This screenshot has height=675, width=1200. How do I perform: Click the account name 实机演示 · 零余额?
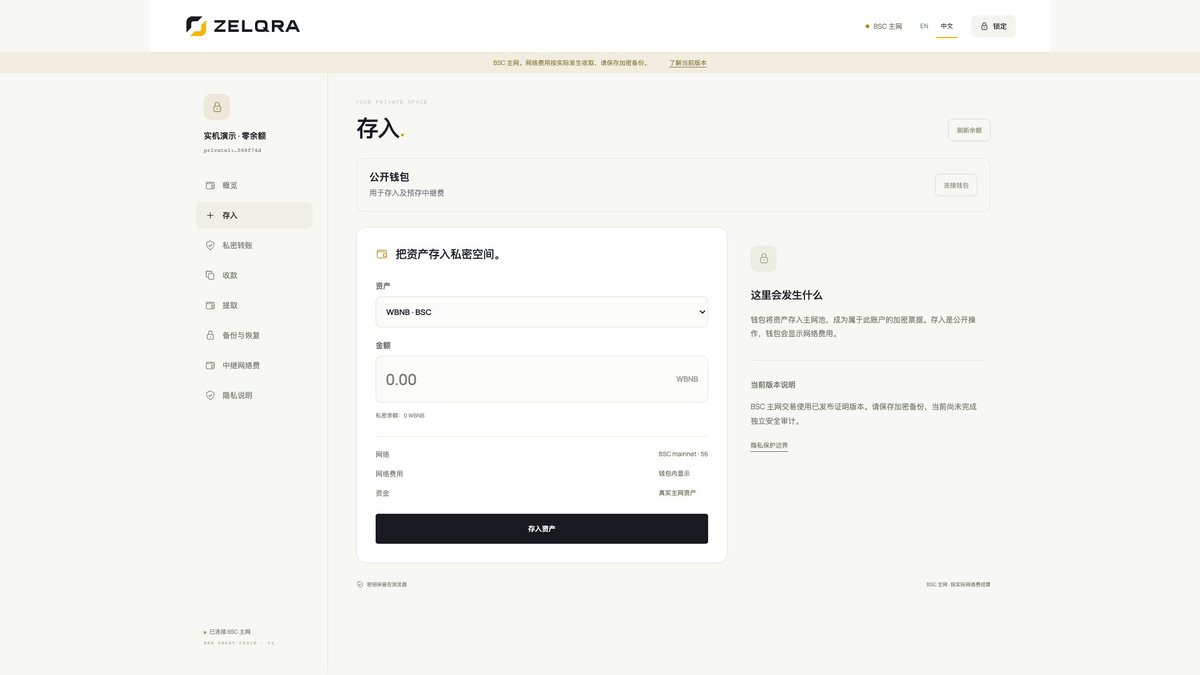pyautogui.click(x=235, y=136)
